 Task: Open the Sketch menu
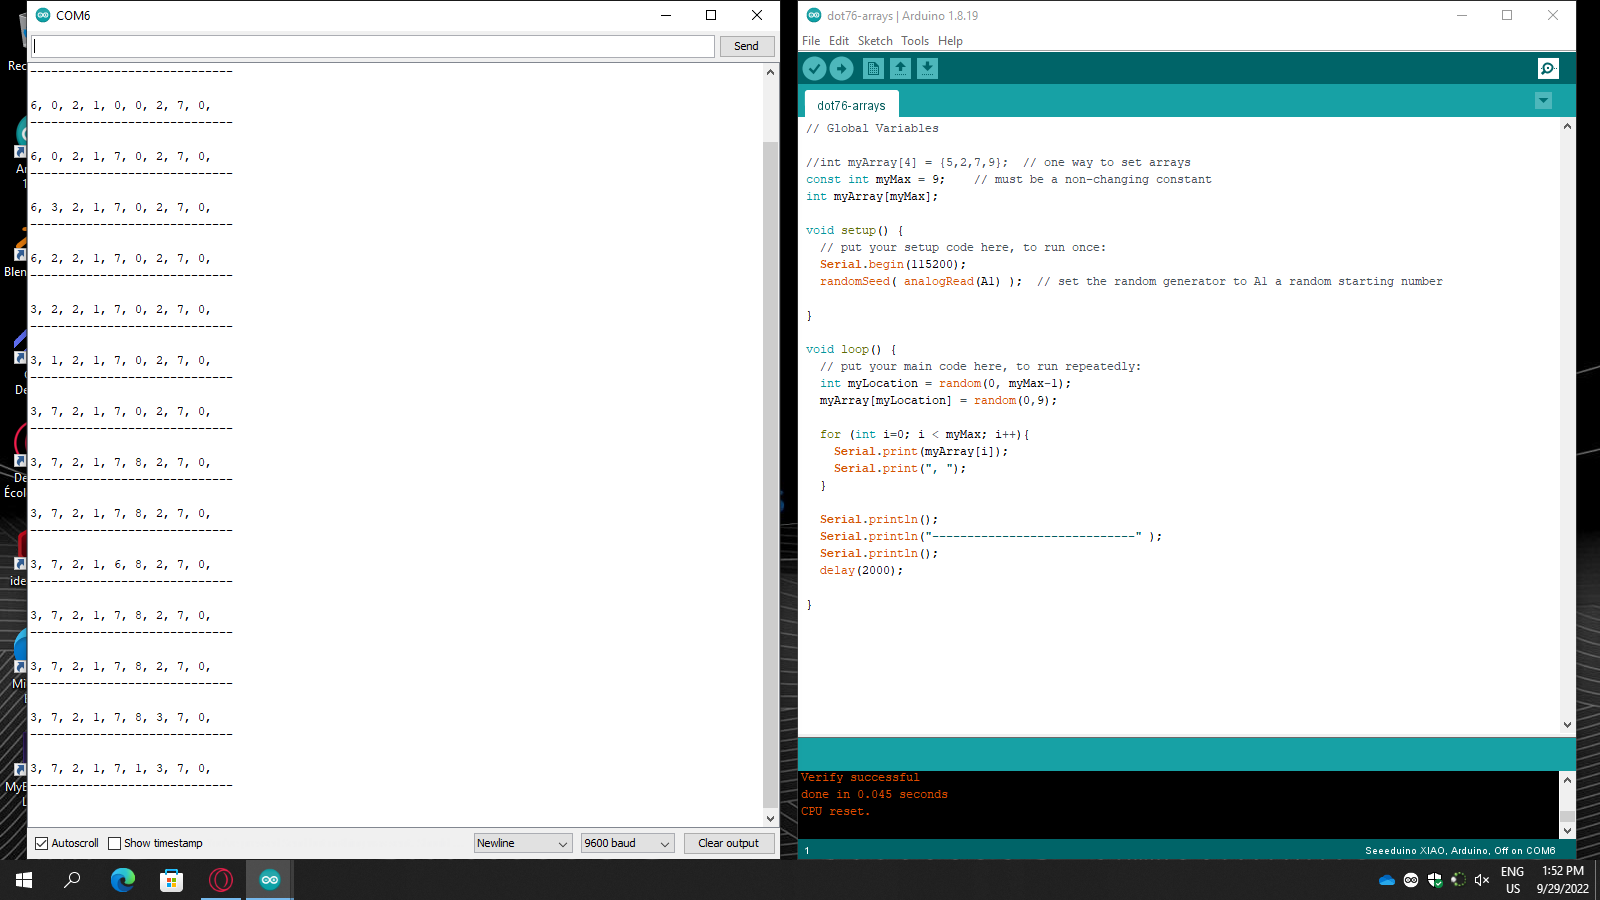875,41
